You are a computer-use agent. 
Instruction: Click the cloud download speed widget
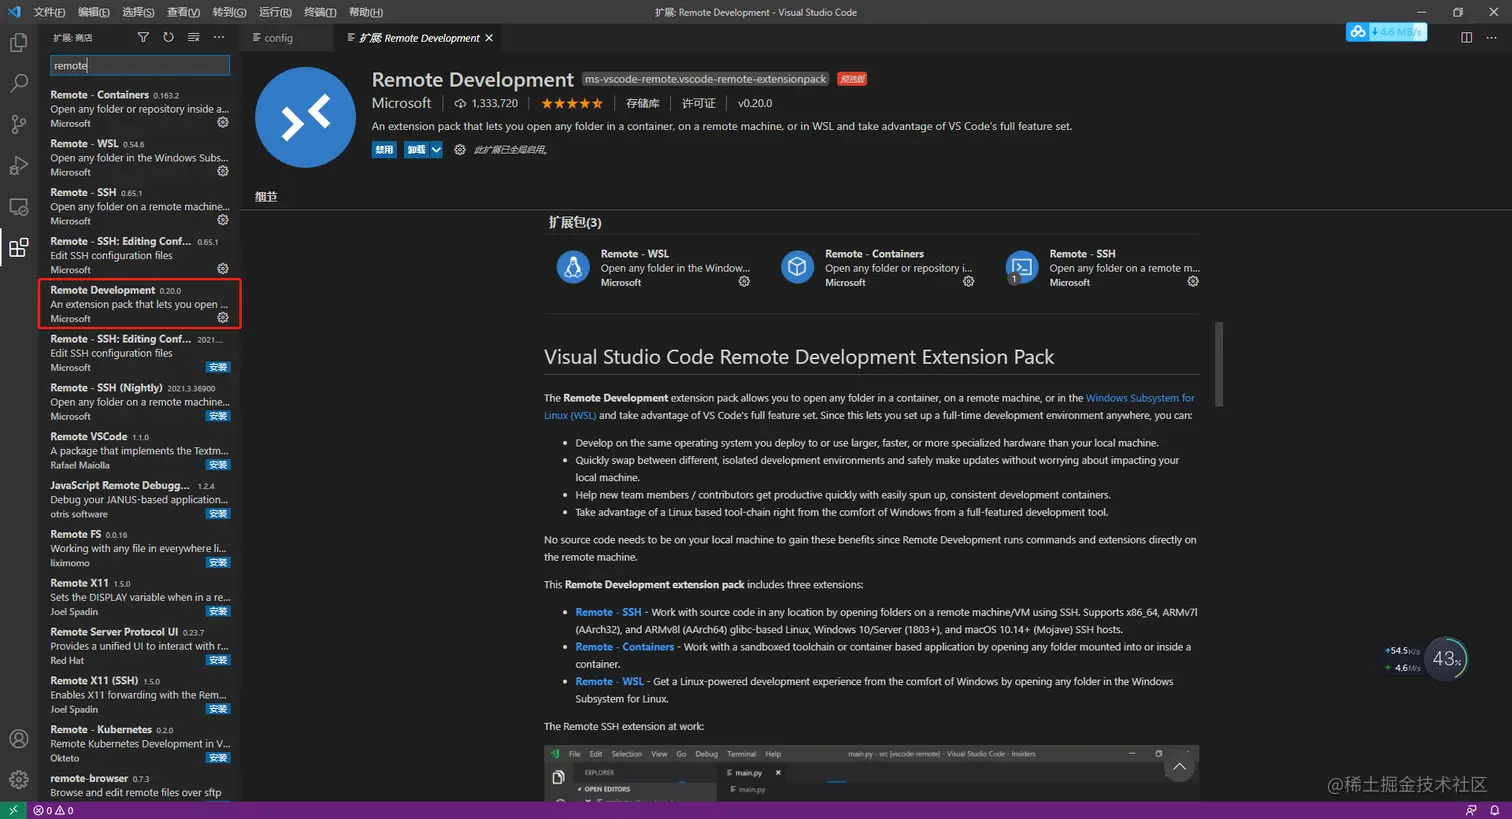[1386, 32]
